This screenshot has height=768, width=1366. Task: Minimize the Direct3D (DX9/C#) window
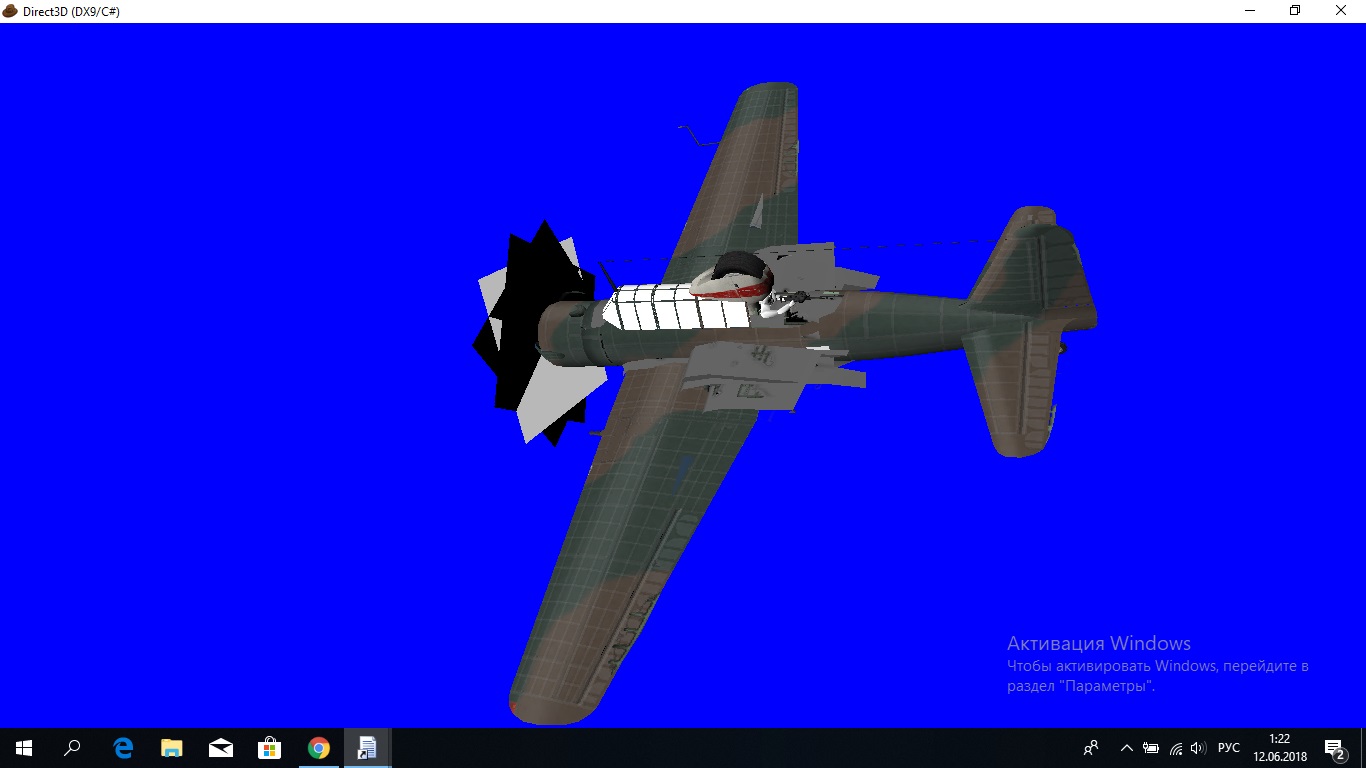click(x=1250, y=11)
